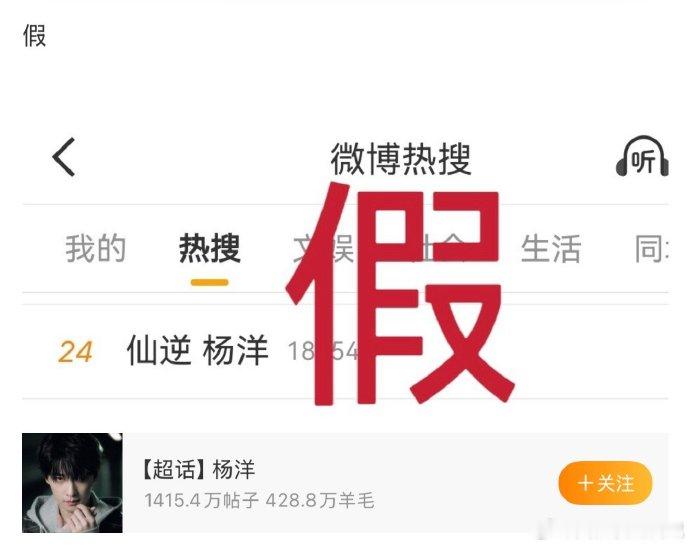The width and height of the screenshot is (690, 546).
Task: Open the 听 headphone listen feature
Action: 642,156
